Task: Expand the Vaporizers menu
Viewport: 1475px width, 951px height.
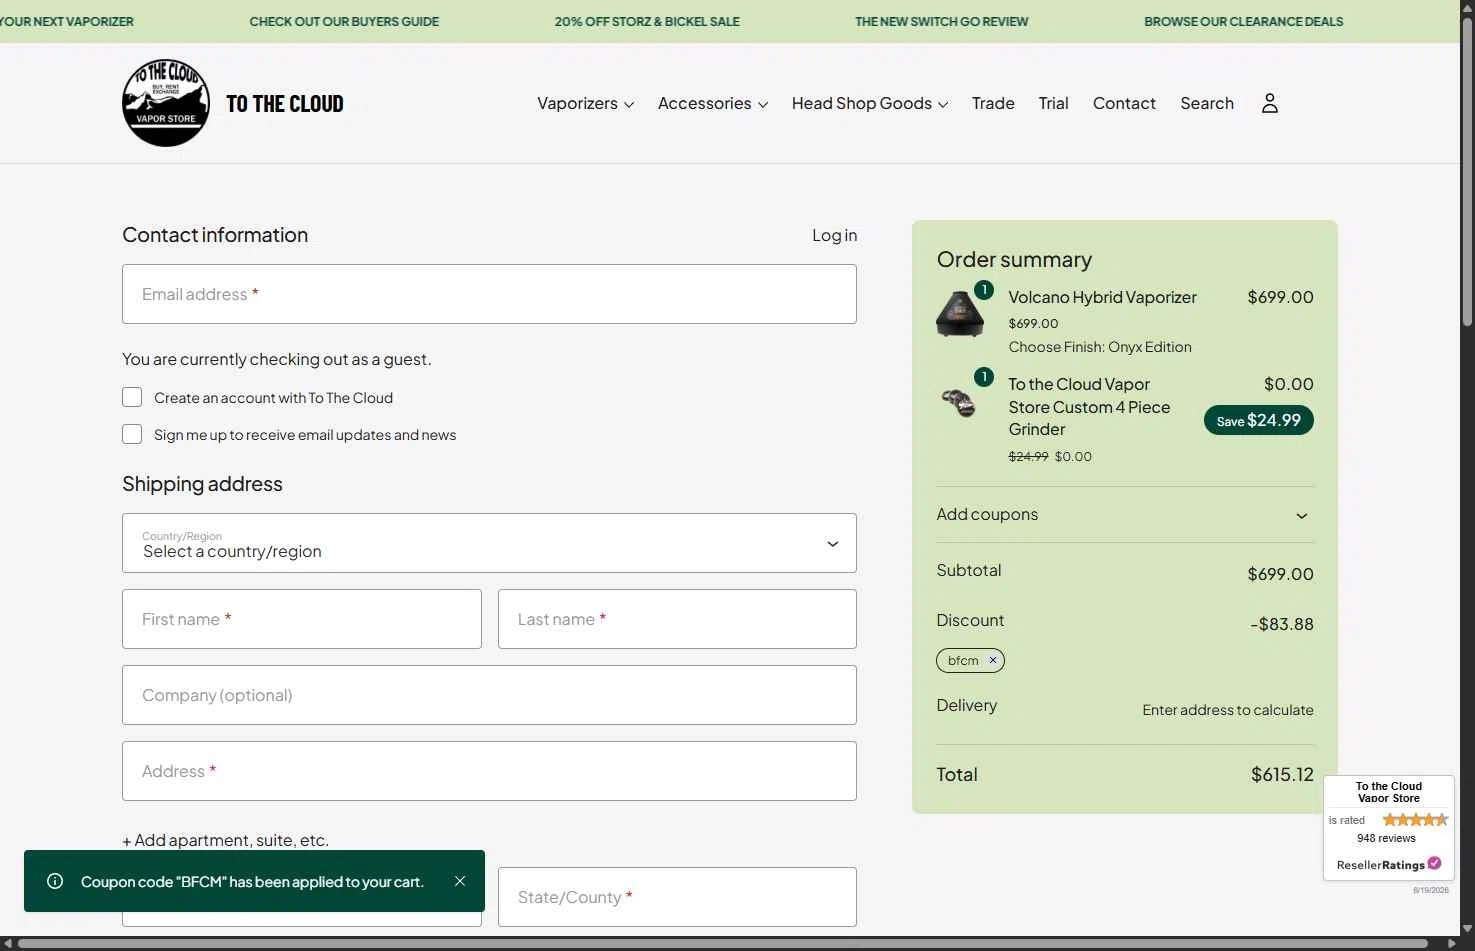Action: click(x=585, y=103)
